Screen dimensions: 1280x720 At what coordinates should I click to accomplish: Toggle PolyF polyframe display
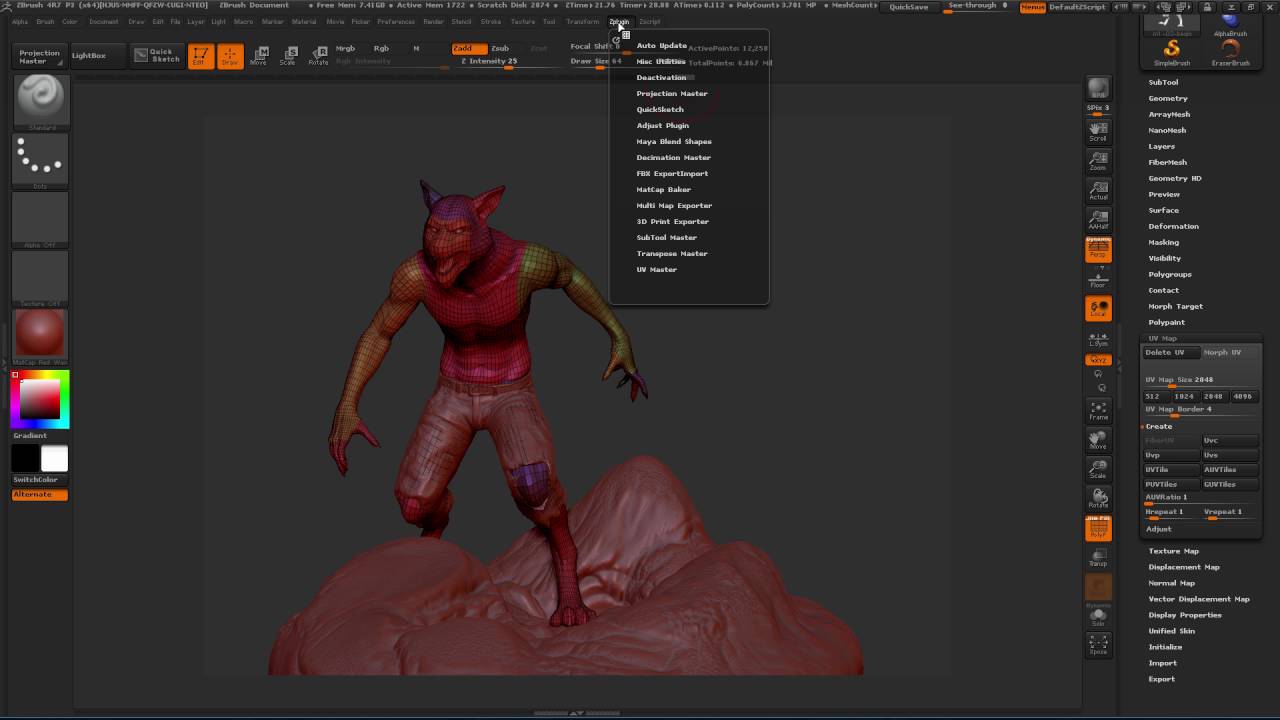(1098, 529)
